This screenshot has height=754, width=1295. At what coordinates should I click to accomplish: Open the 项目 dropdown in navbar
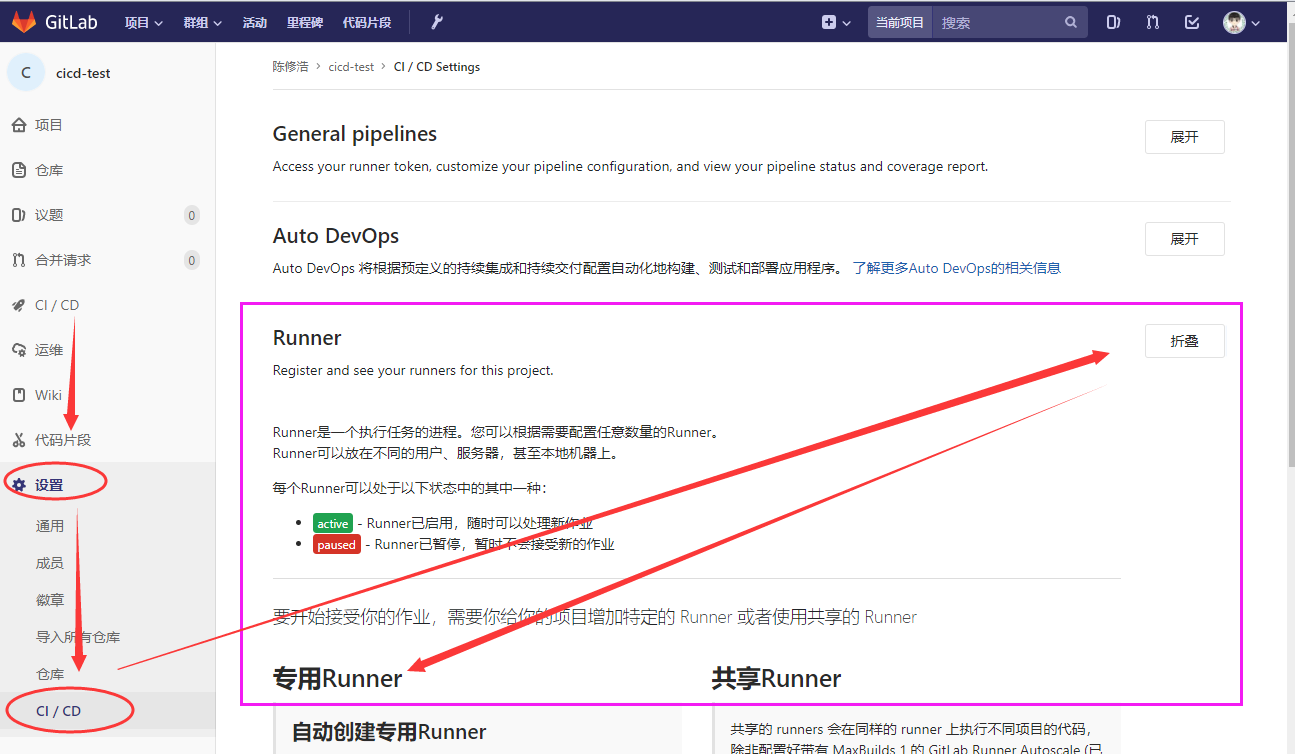(x=143, y=22)
